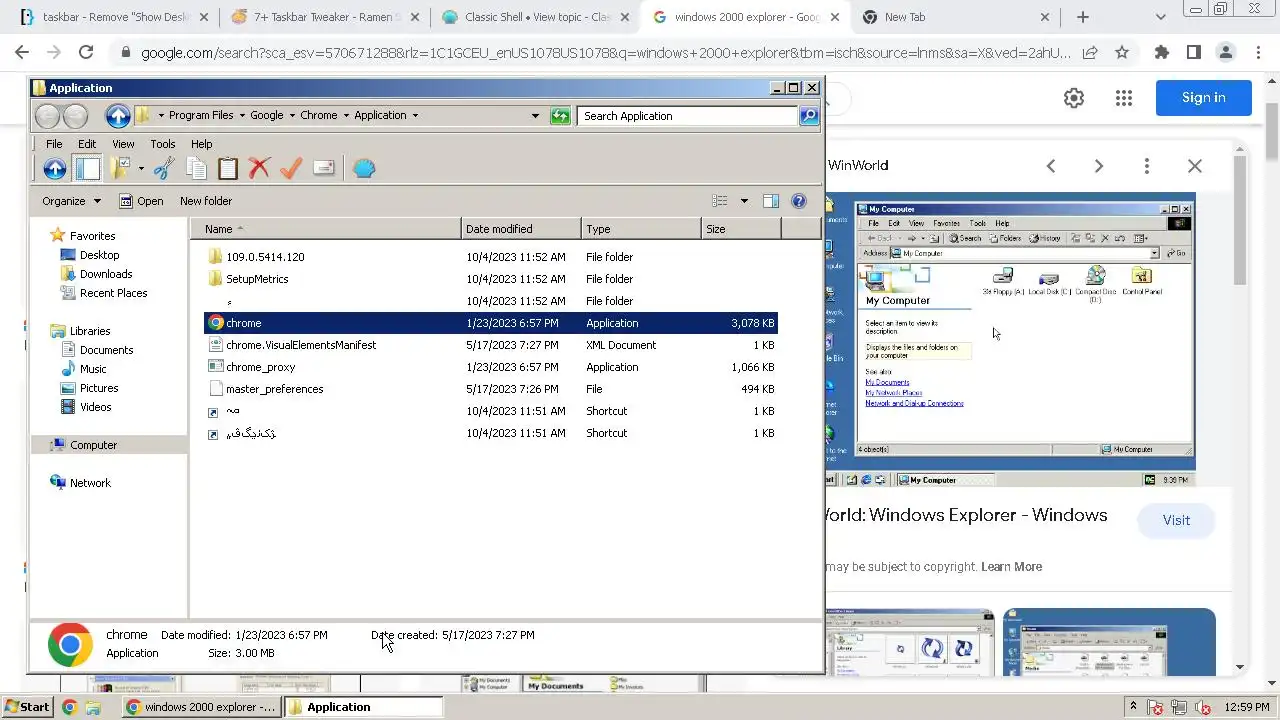Click the Paste clipboard icon
Image resolution: width=1280 pixels, height=720 pixels.
click(x=228, y=169)
